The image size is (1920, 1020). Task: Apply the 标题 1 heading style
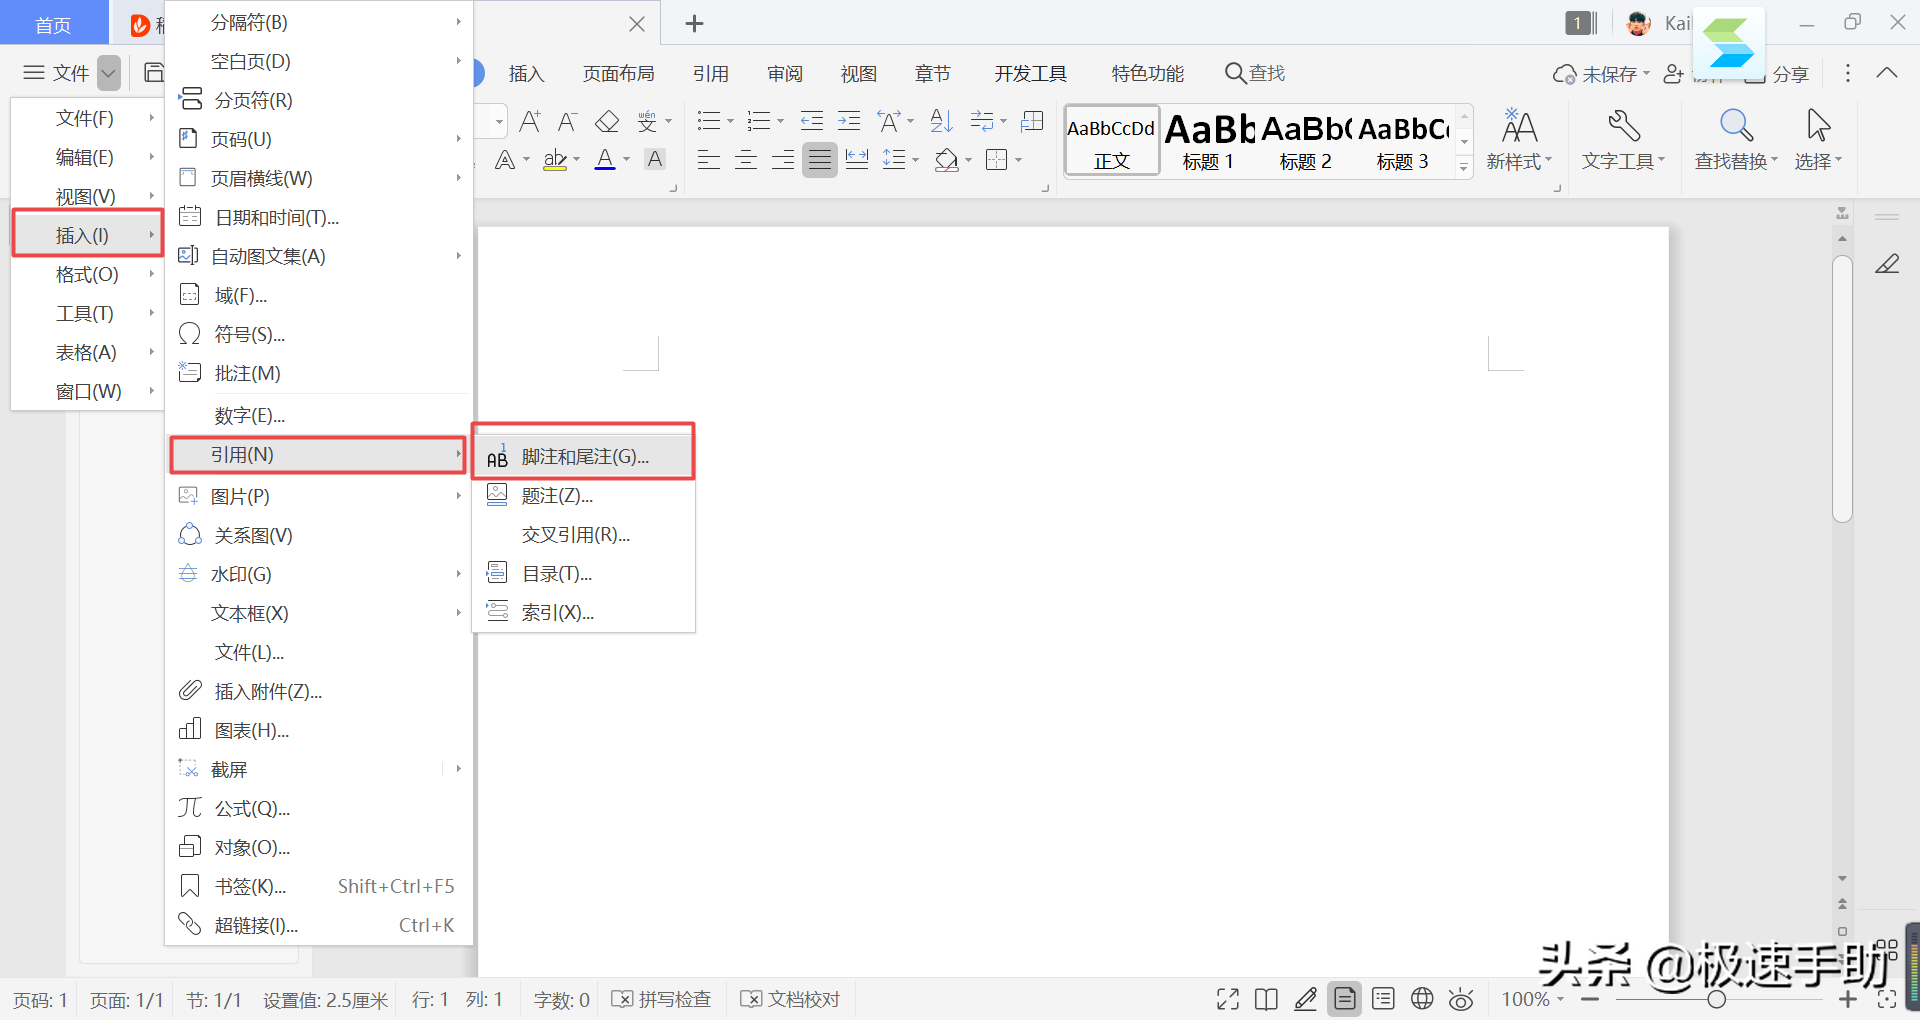[1208, 141]
